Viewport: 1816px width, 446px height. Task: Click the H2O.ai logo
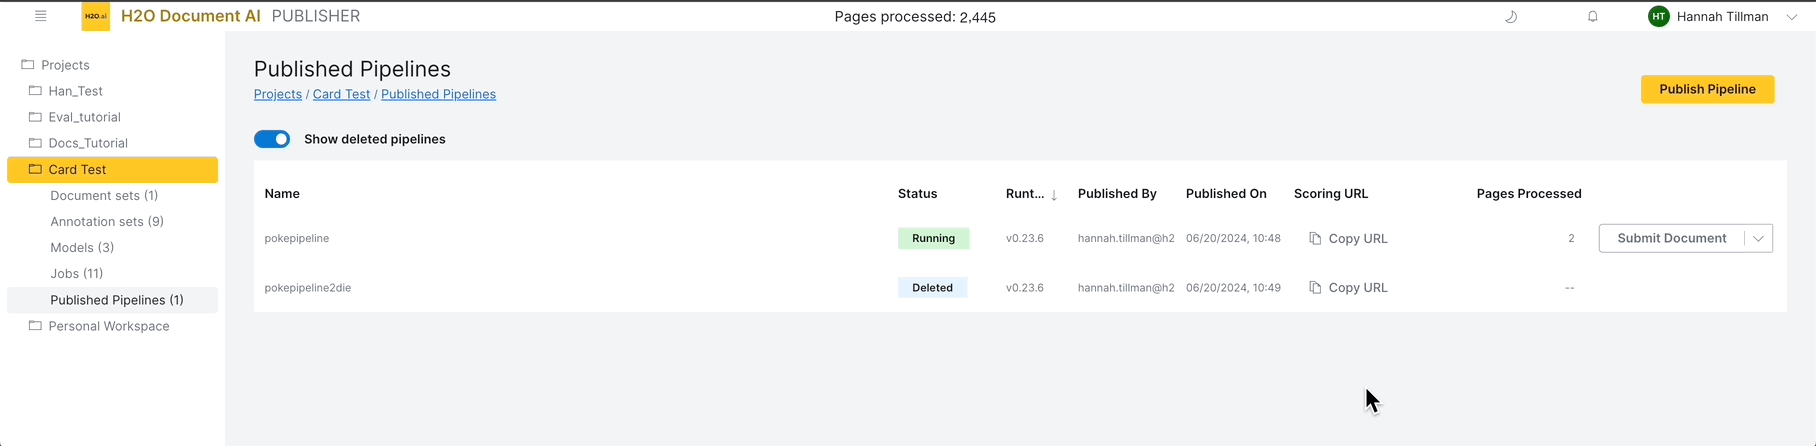click(96, 16)
